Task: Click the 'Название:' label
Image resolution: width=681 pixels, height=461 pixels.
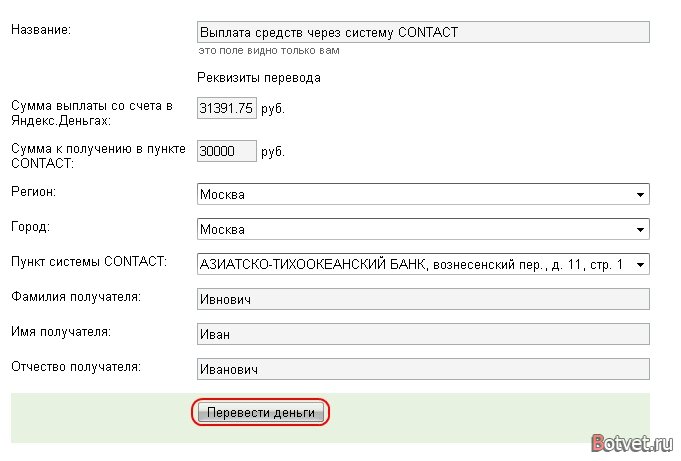Action: [41, 30]
